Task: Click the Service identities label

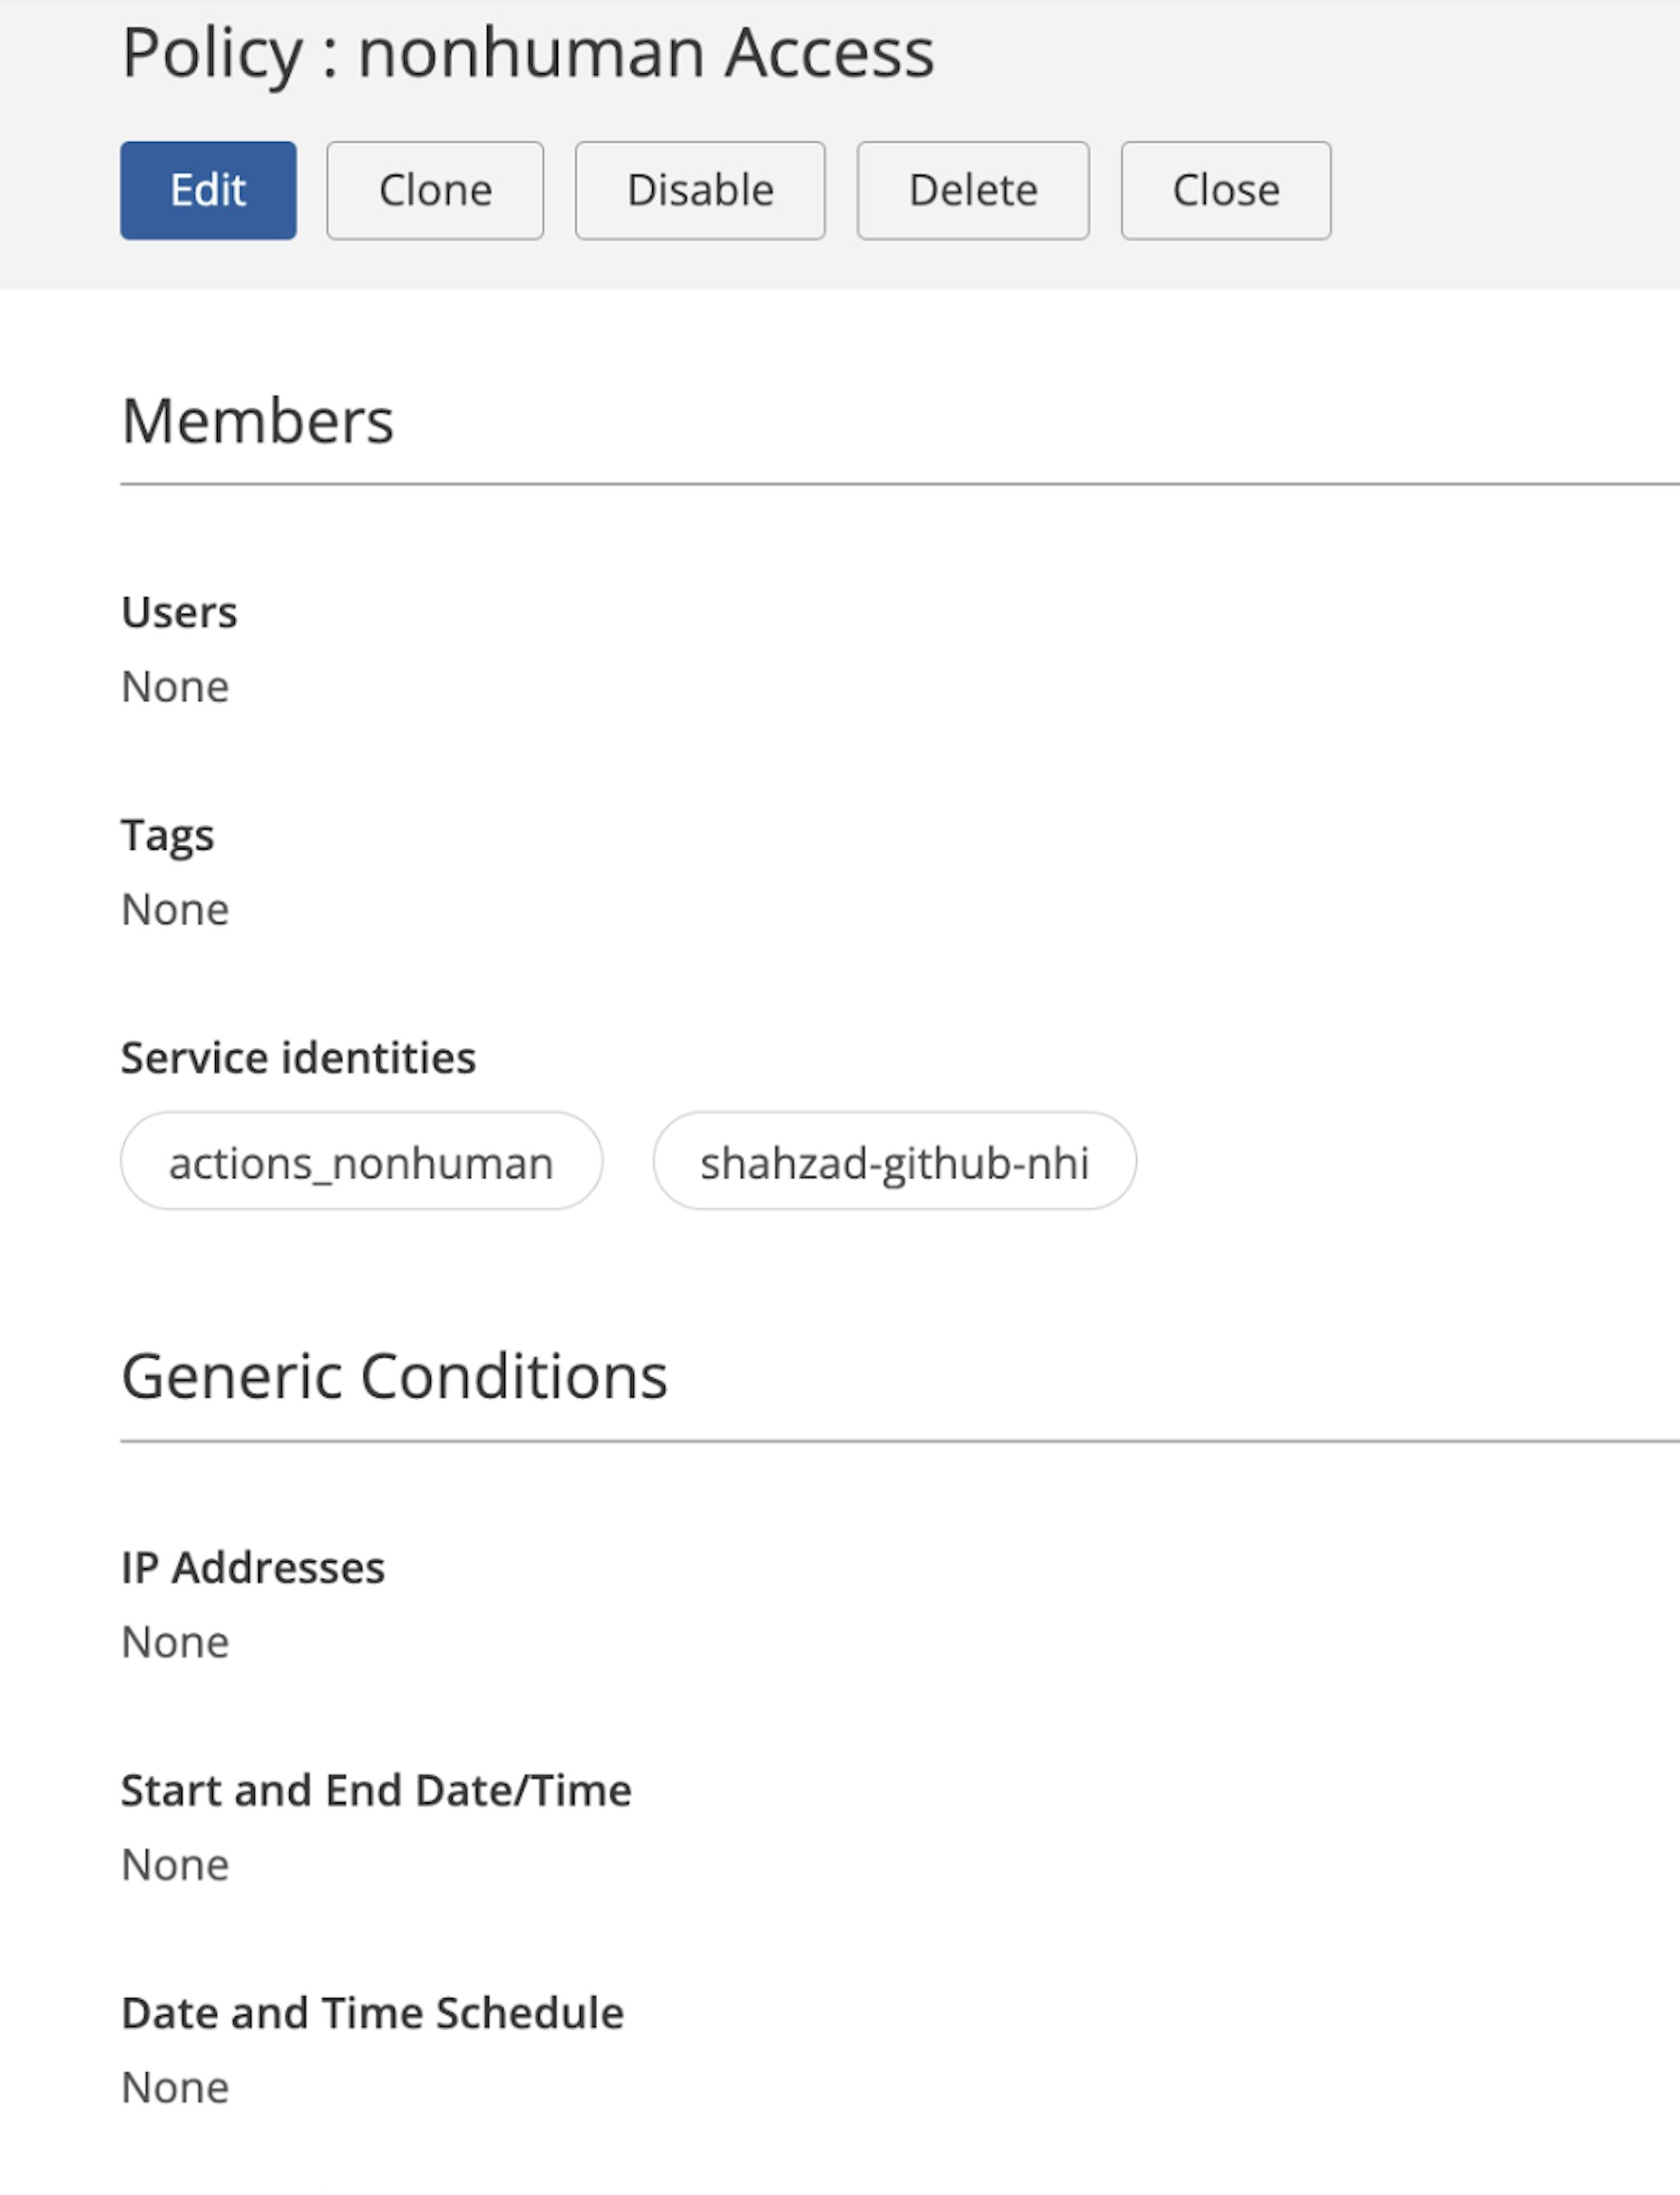Action: (298, 1058)
